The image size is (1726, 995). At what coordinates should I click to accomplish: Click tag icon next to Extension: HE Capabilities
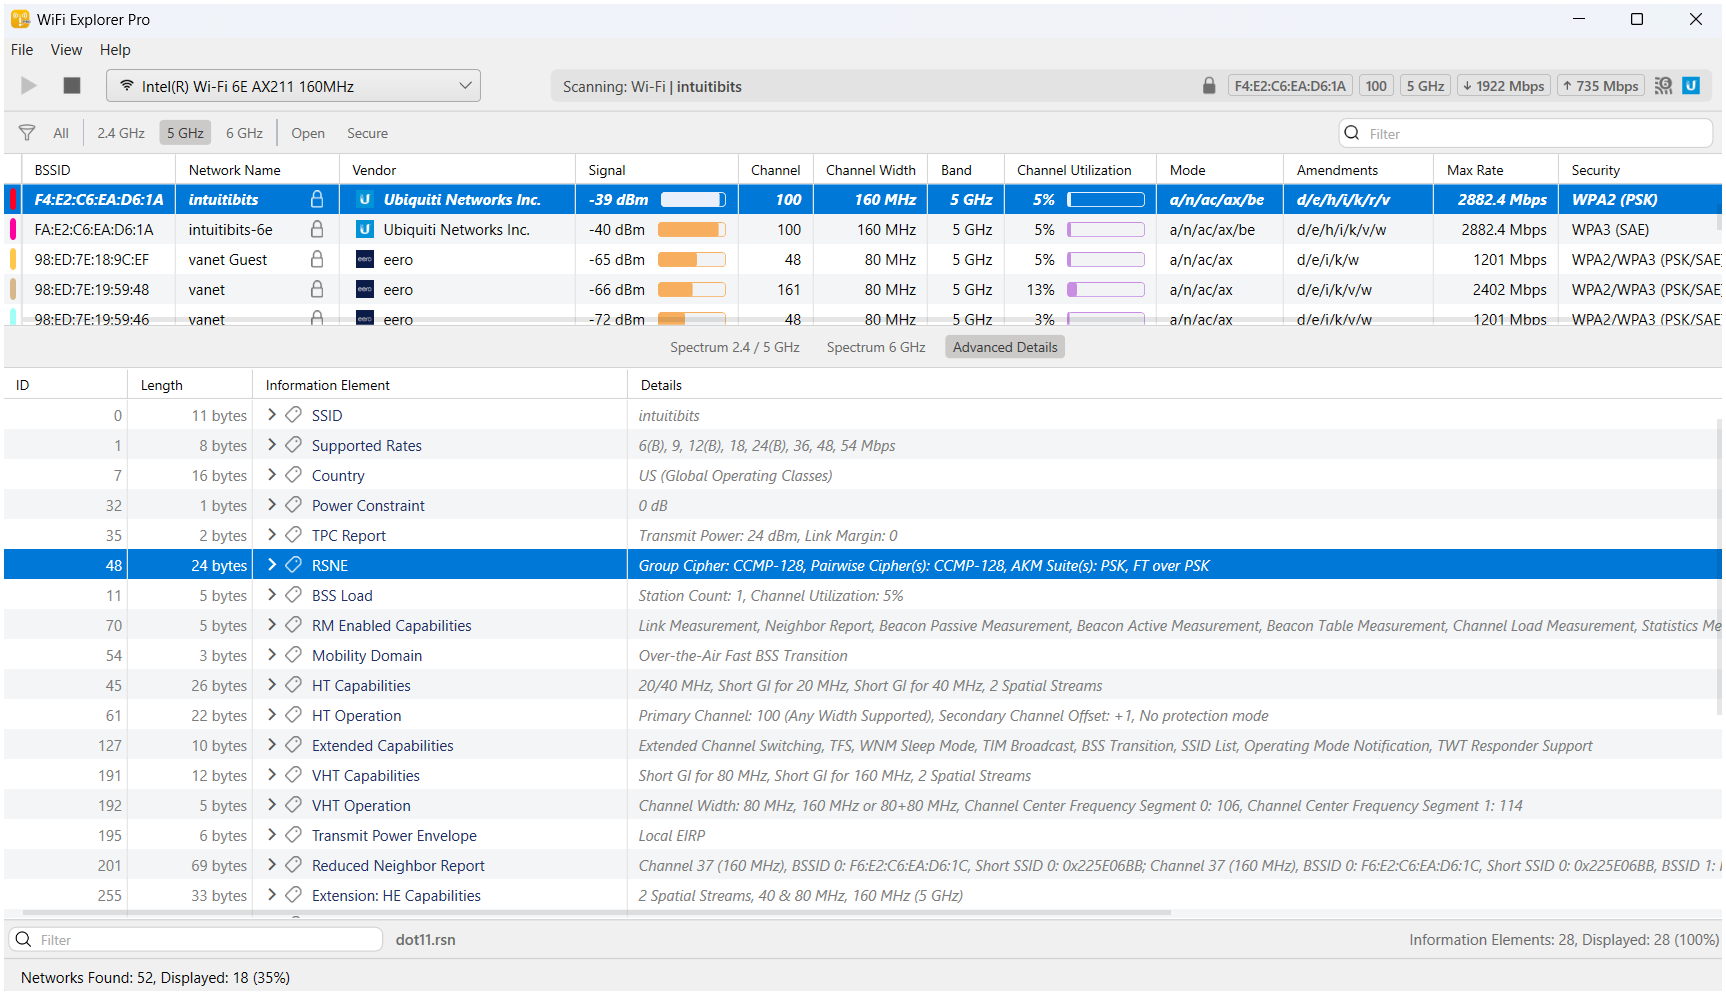tap(294, 895)
